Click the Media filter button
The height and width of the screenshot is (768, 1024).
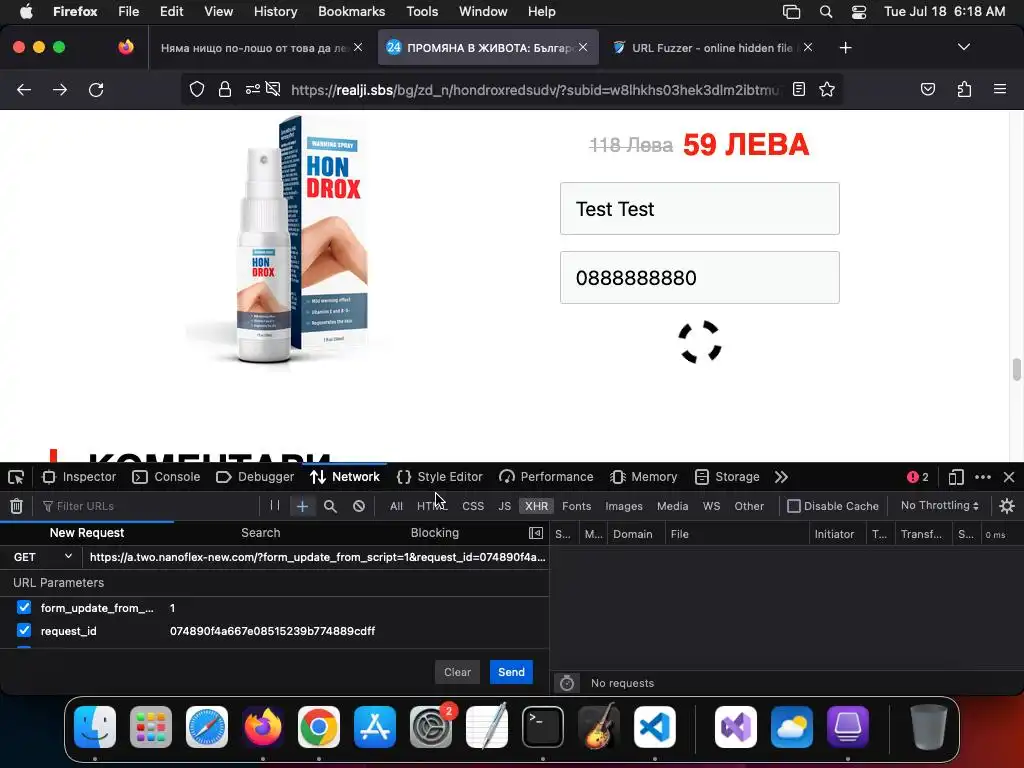pyautogui.click(x=672, y=506)
